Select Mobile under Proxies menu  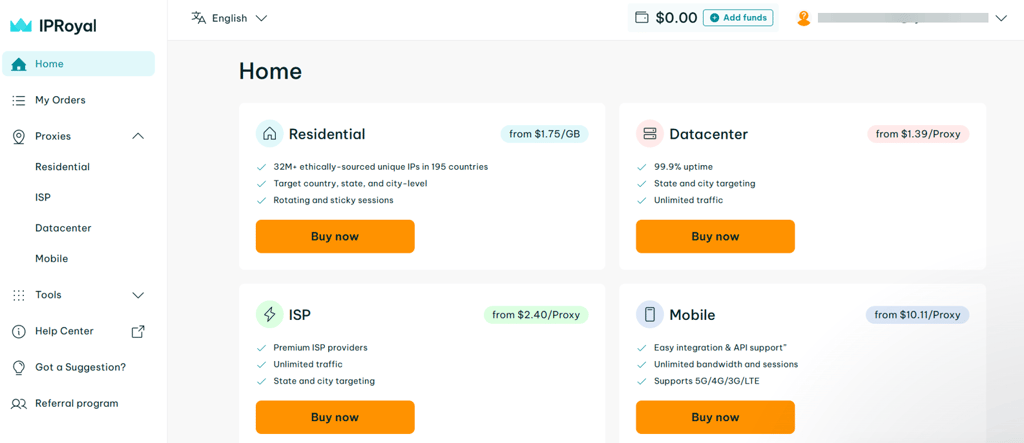[52, 259]
